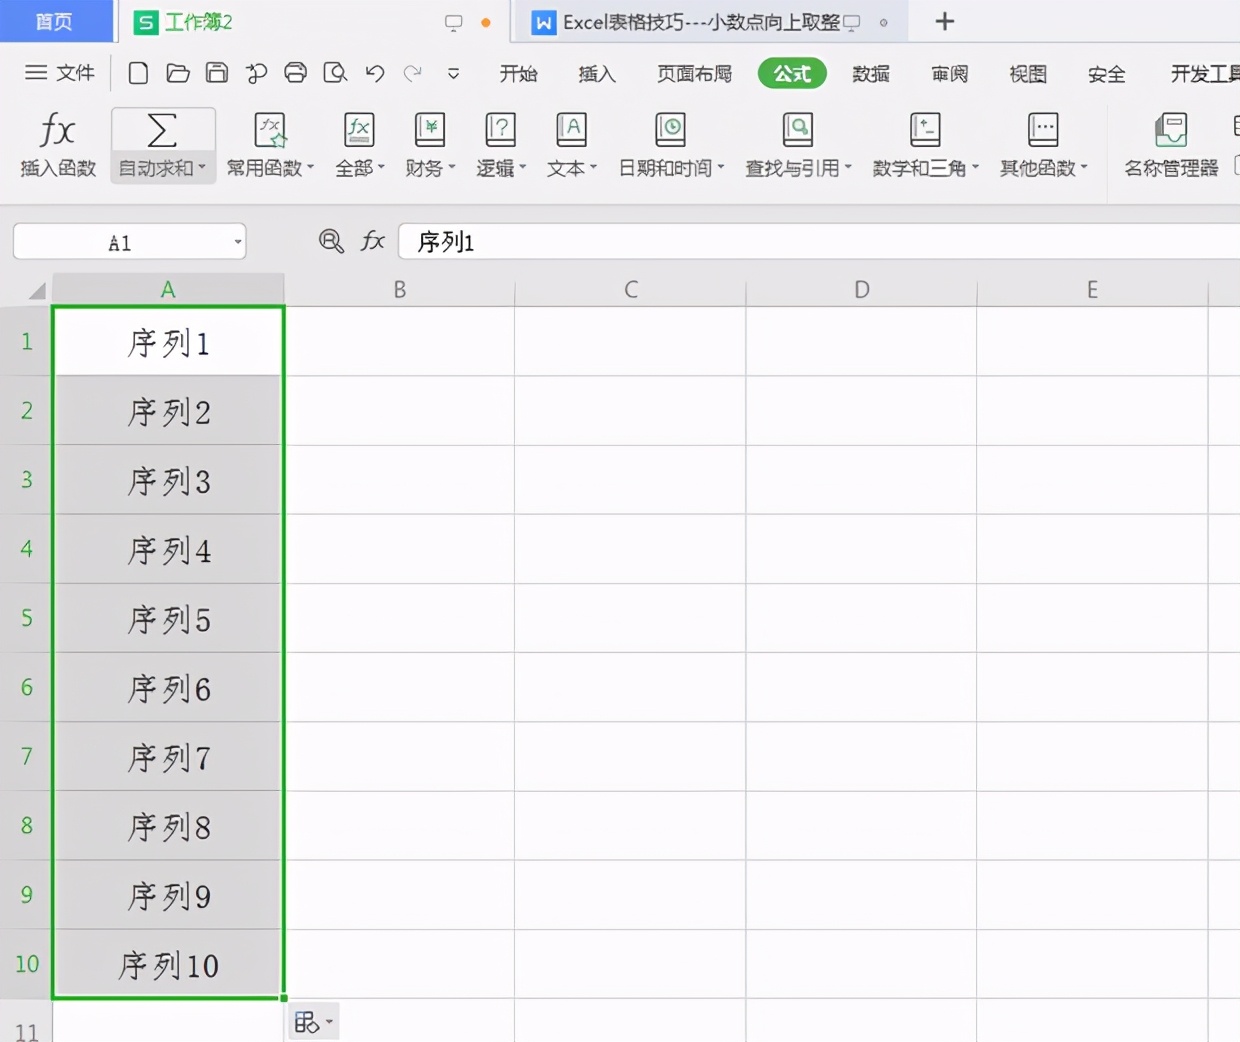Screen dimensions: 1240x1042
Task: Switch to the 开发工具 ribbon tab
Action: pos(1205,74)
